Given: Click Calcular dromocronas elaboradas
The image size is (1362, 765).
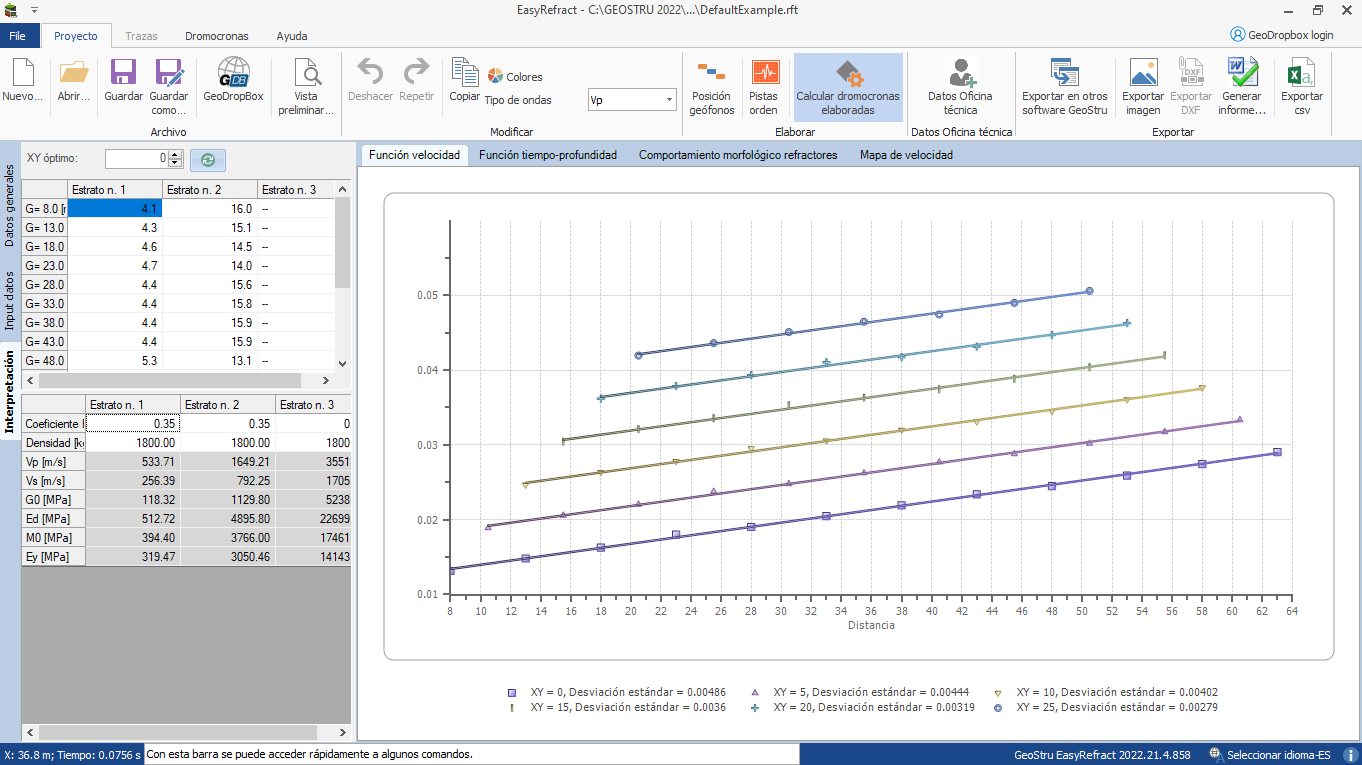Looking at the screenshot, I should coord(848,87).
